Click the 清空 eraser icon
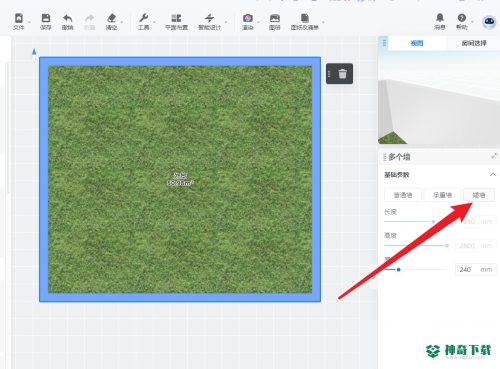The height and width of the screenshot is (369, 500). click(111, 18)
